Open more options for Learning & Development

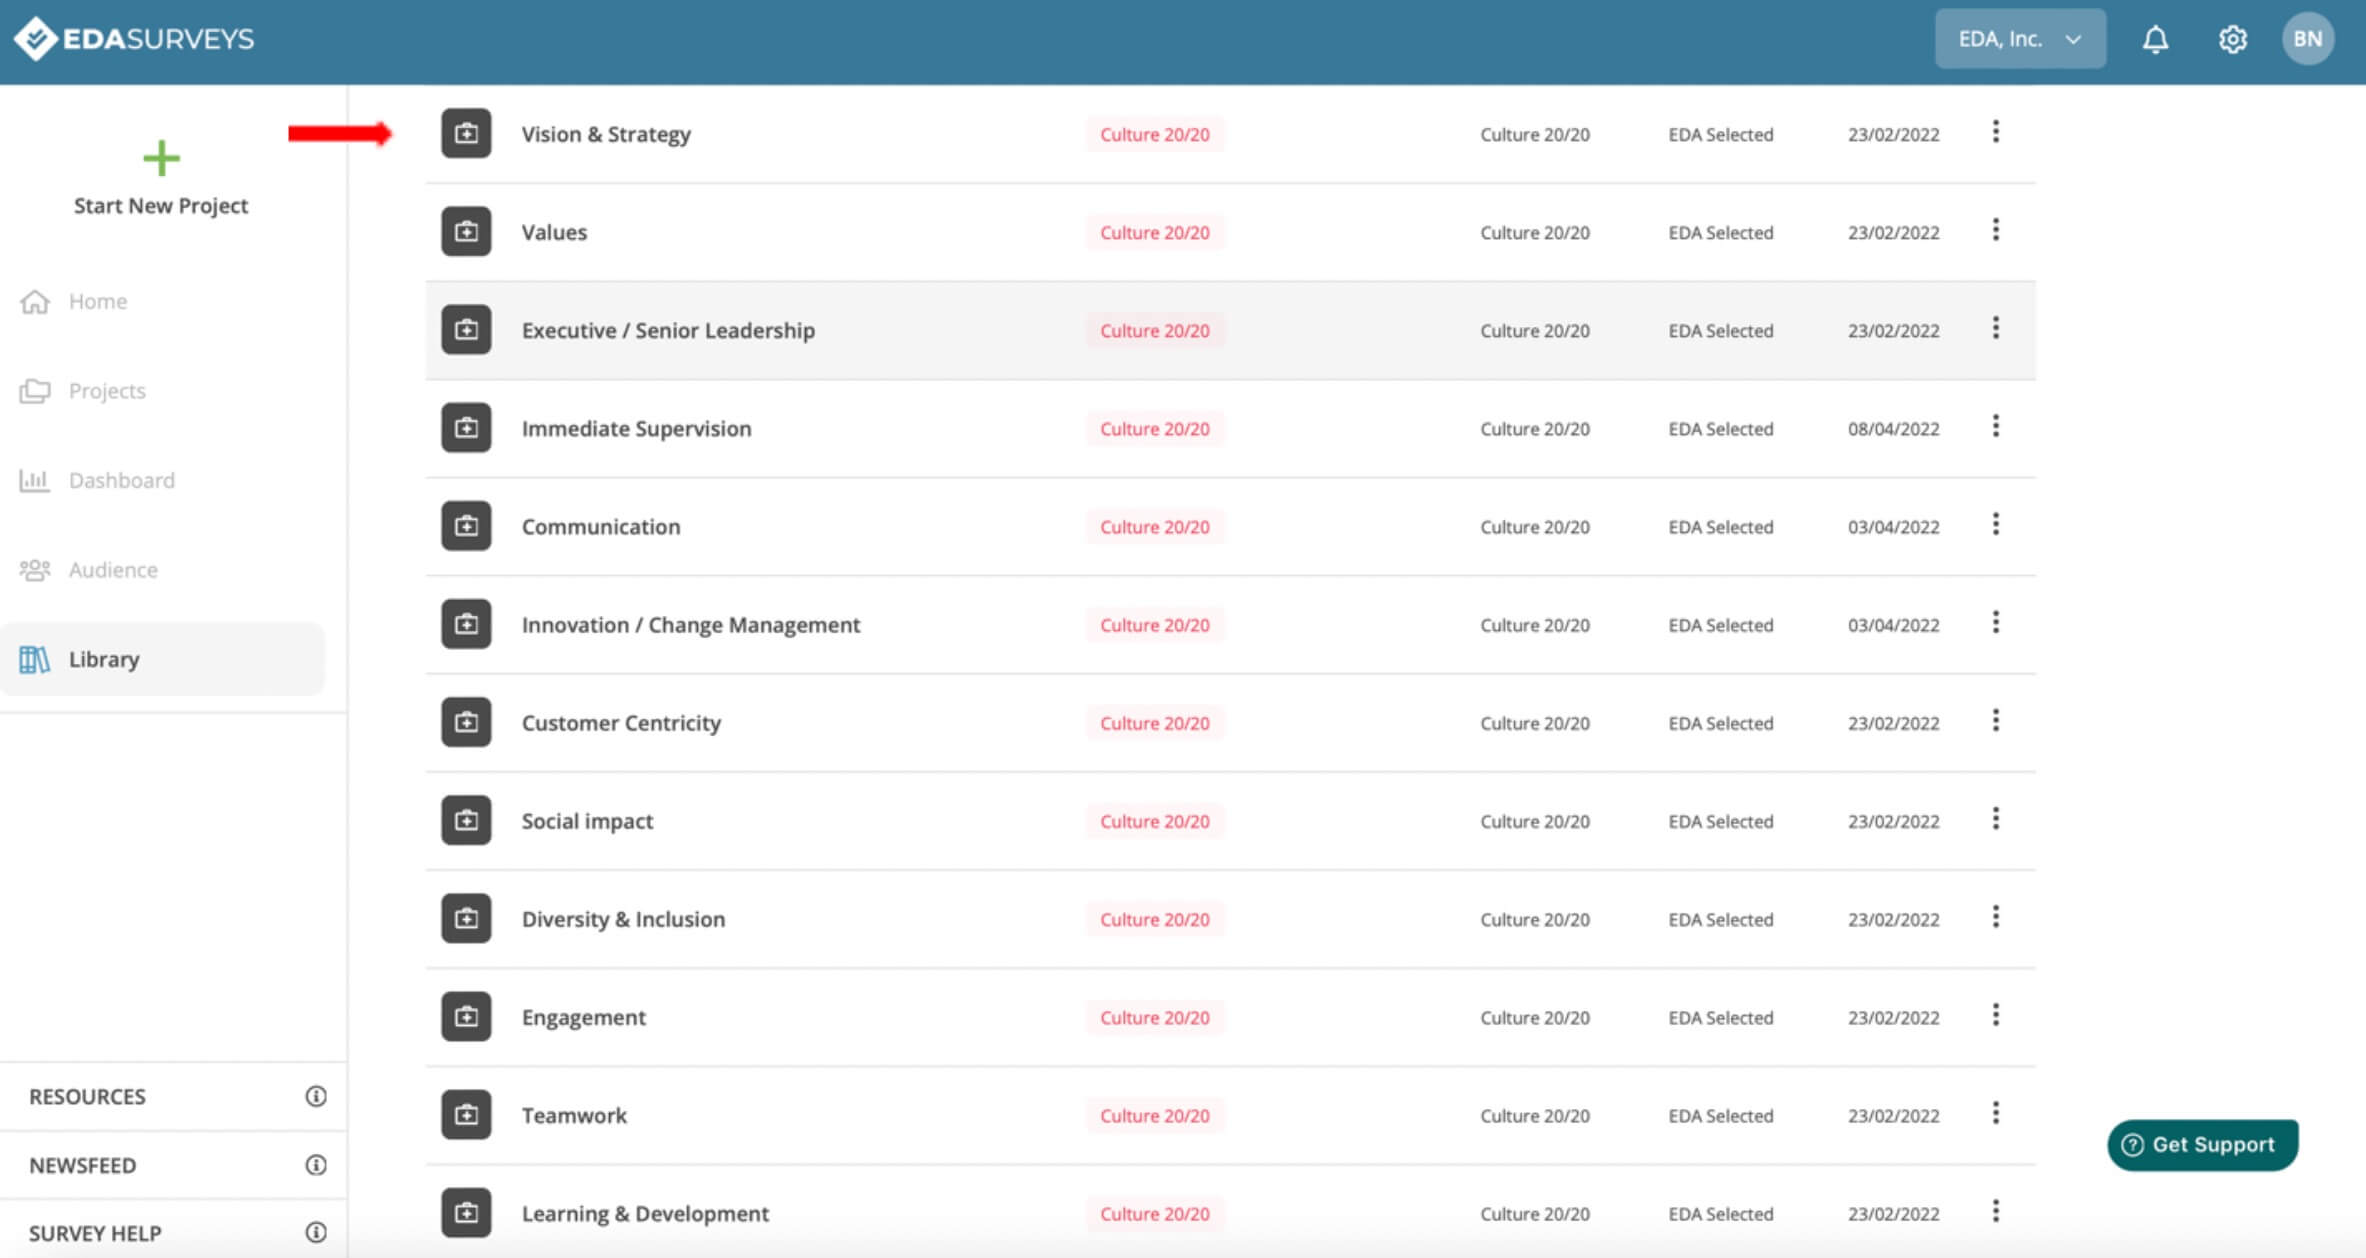tap(1995, 1211)
